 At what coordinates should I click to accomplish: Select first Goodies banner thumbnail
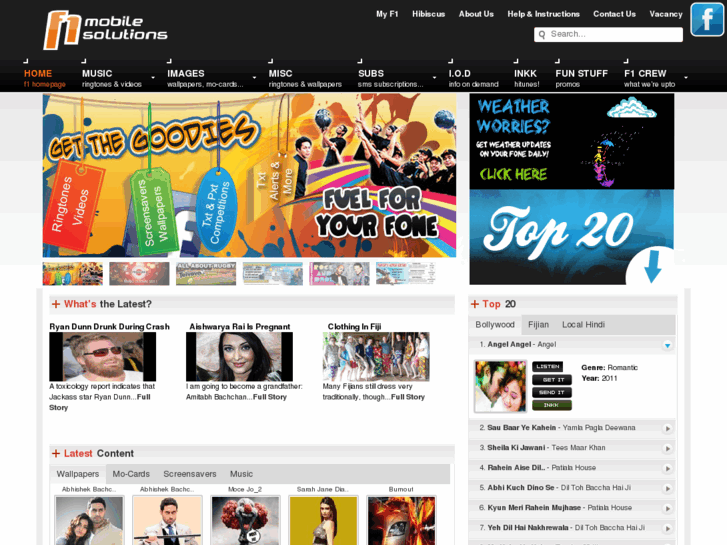[73, 273]
